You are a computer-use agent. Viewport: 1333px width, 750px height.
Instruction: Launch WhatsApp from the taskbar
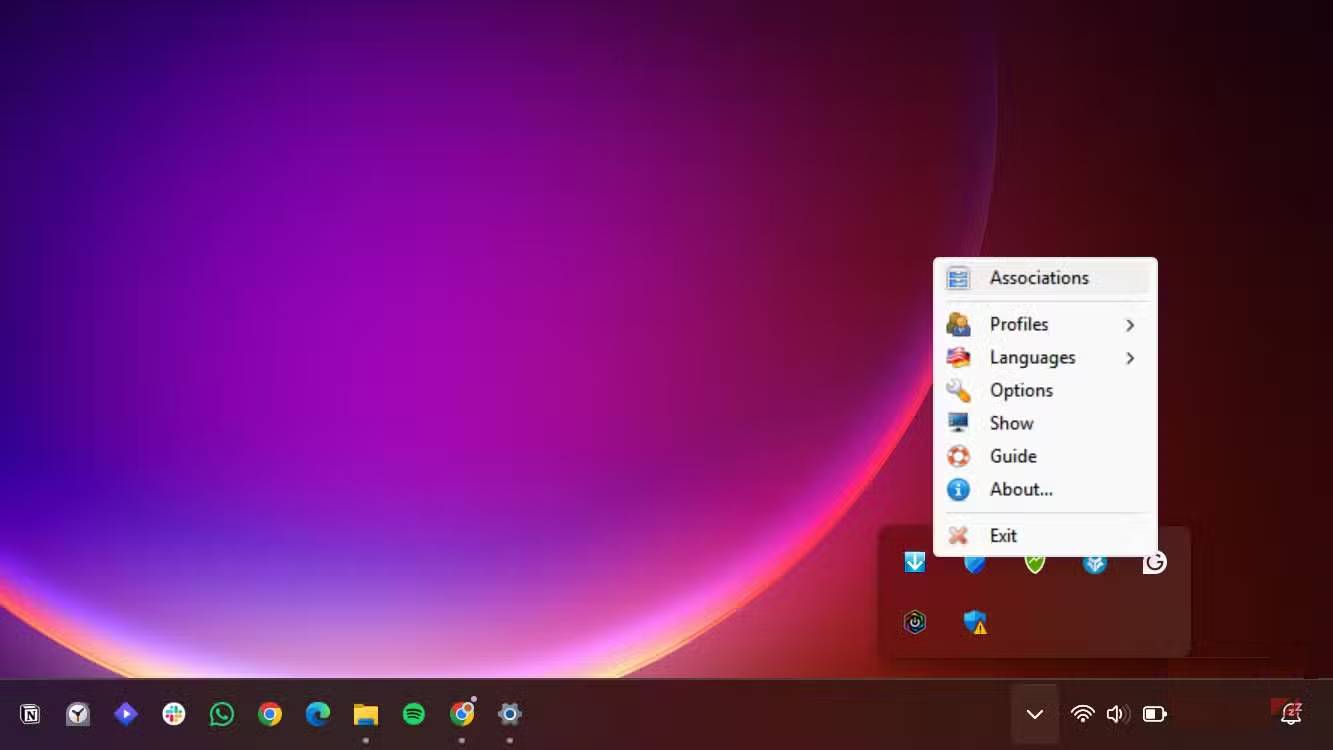pos(222,714)
